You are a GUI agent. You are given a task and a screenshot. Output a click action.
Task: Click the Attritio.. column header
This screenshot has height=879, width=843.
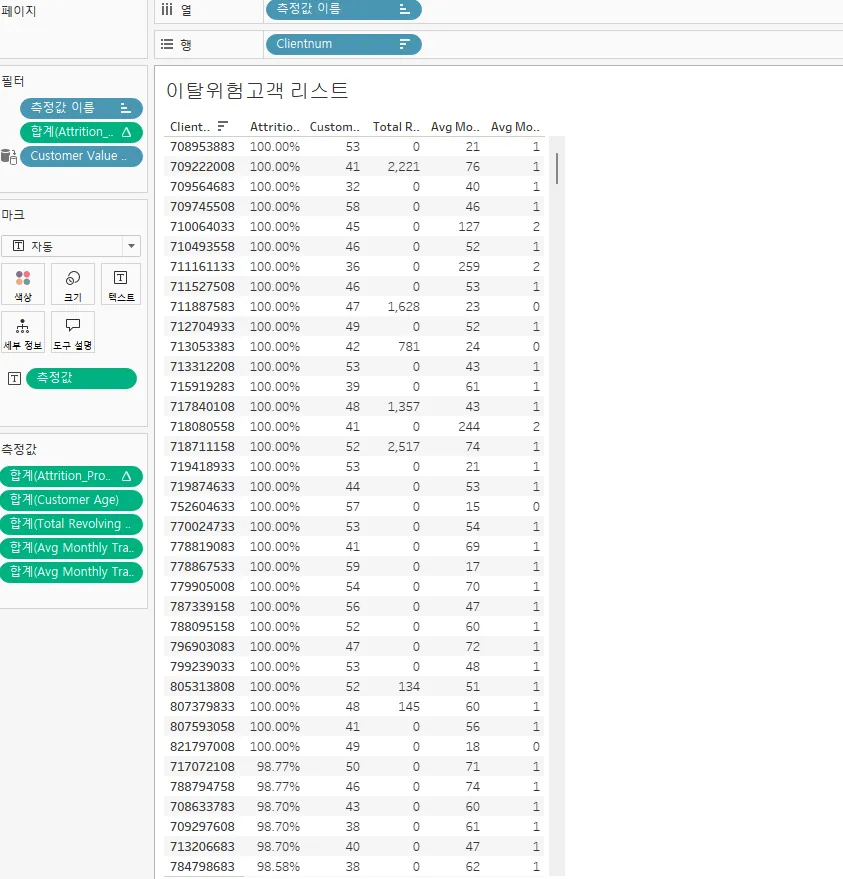[x=275, y=127]
